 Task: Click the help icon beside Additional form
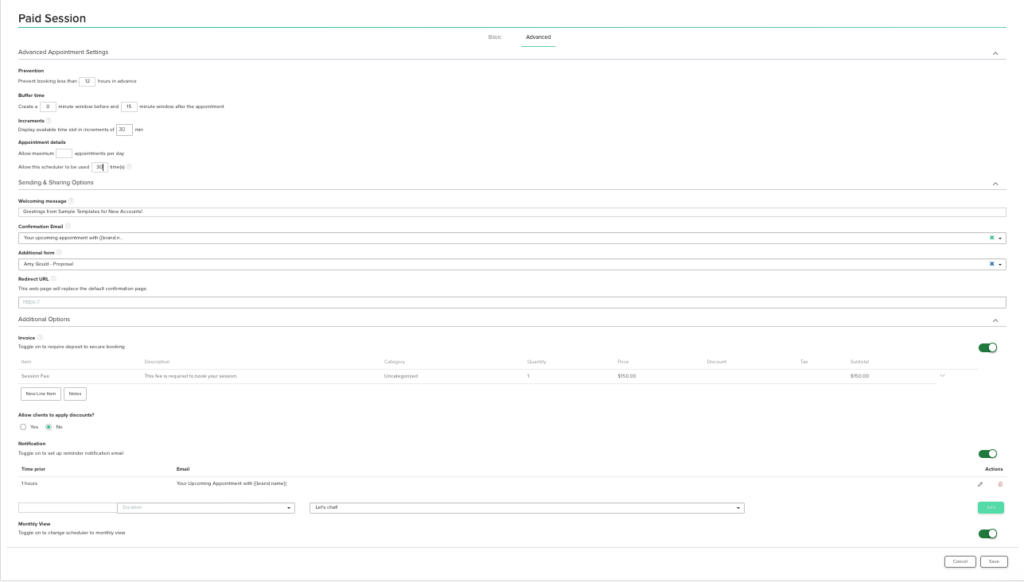[x=59, y=252]
